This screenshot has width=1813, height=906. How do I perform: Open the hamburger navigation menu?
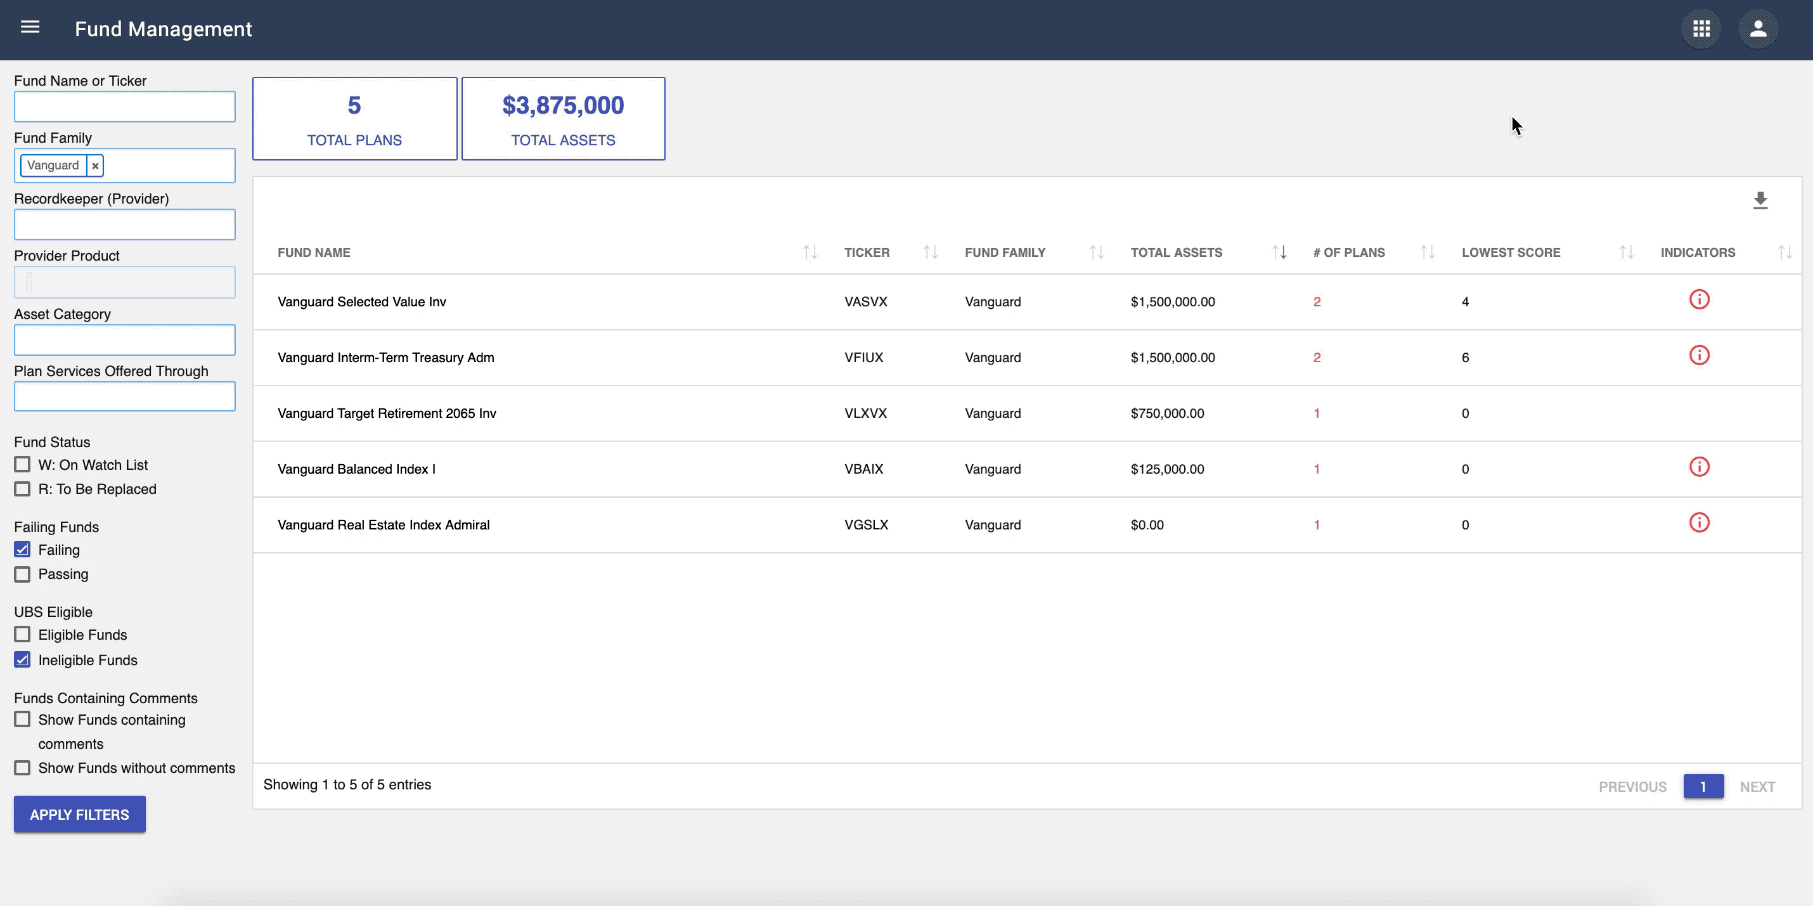coord(30,28)
